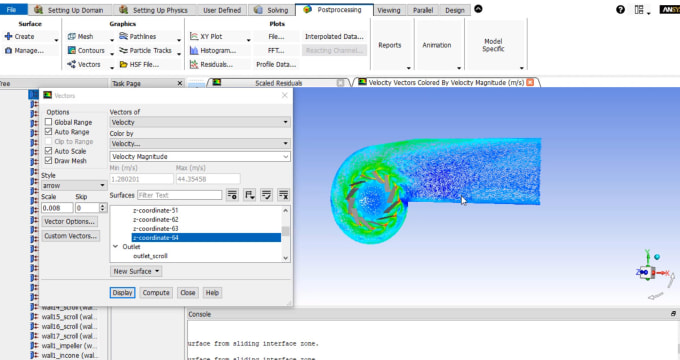Click the Interpolated Data button
The height and width of the screenshot is (360, 680).
(334, 37)
